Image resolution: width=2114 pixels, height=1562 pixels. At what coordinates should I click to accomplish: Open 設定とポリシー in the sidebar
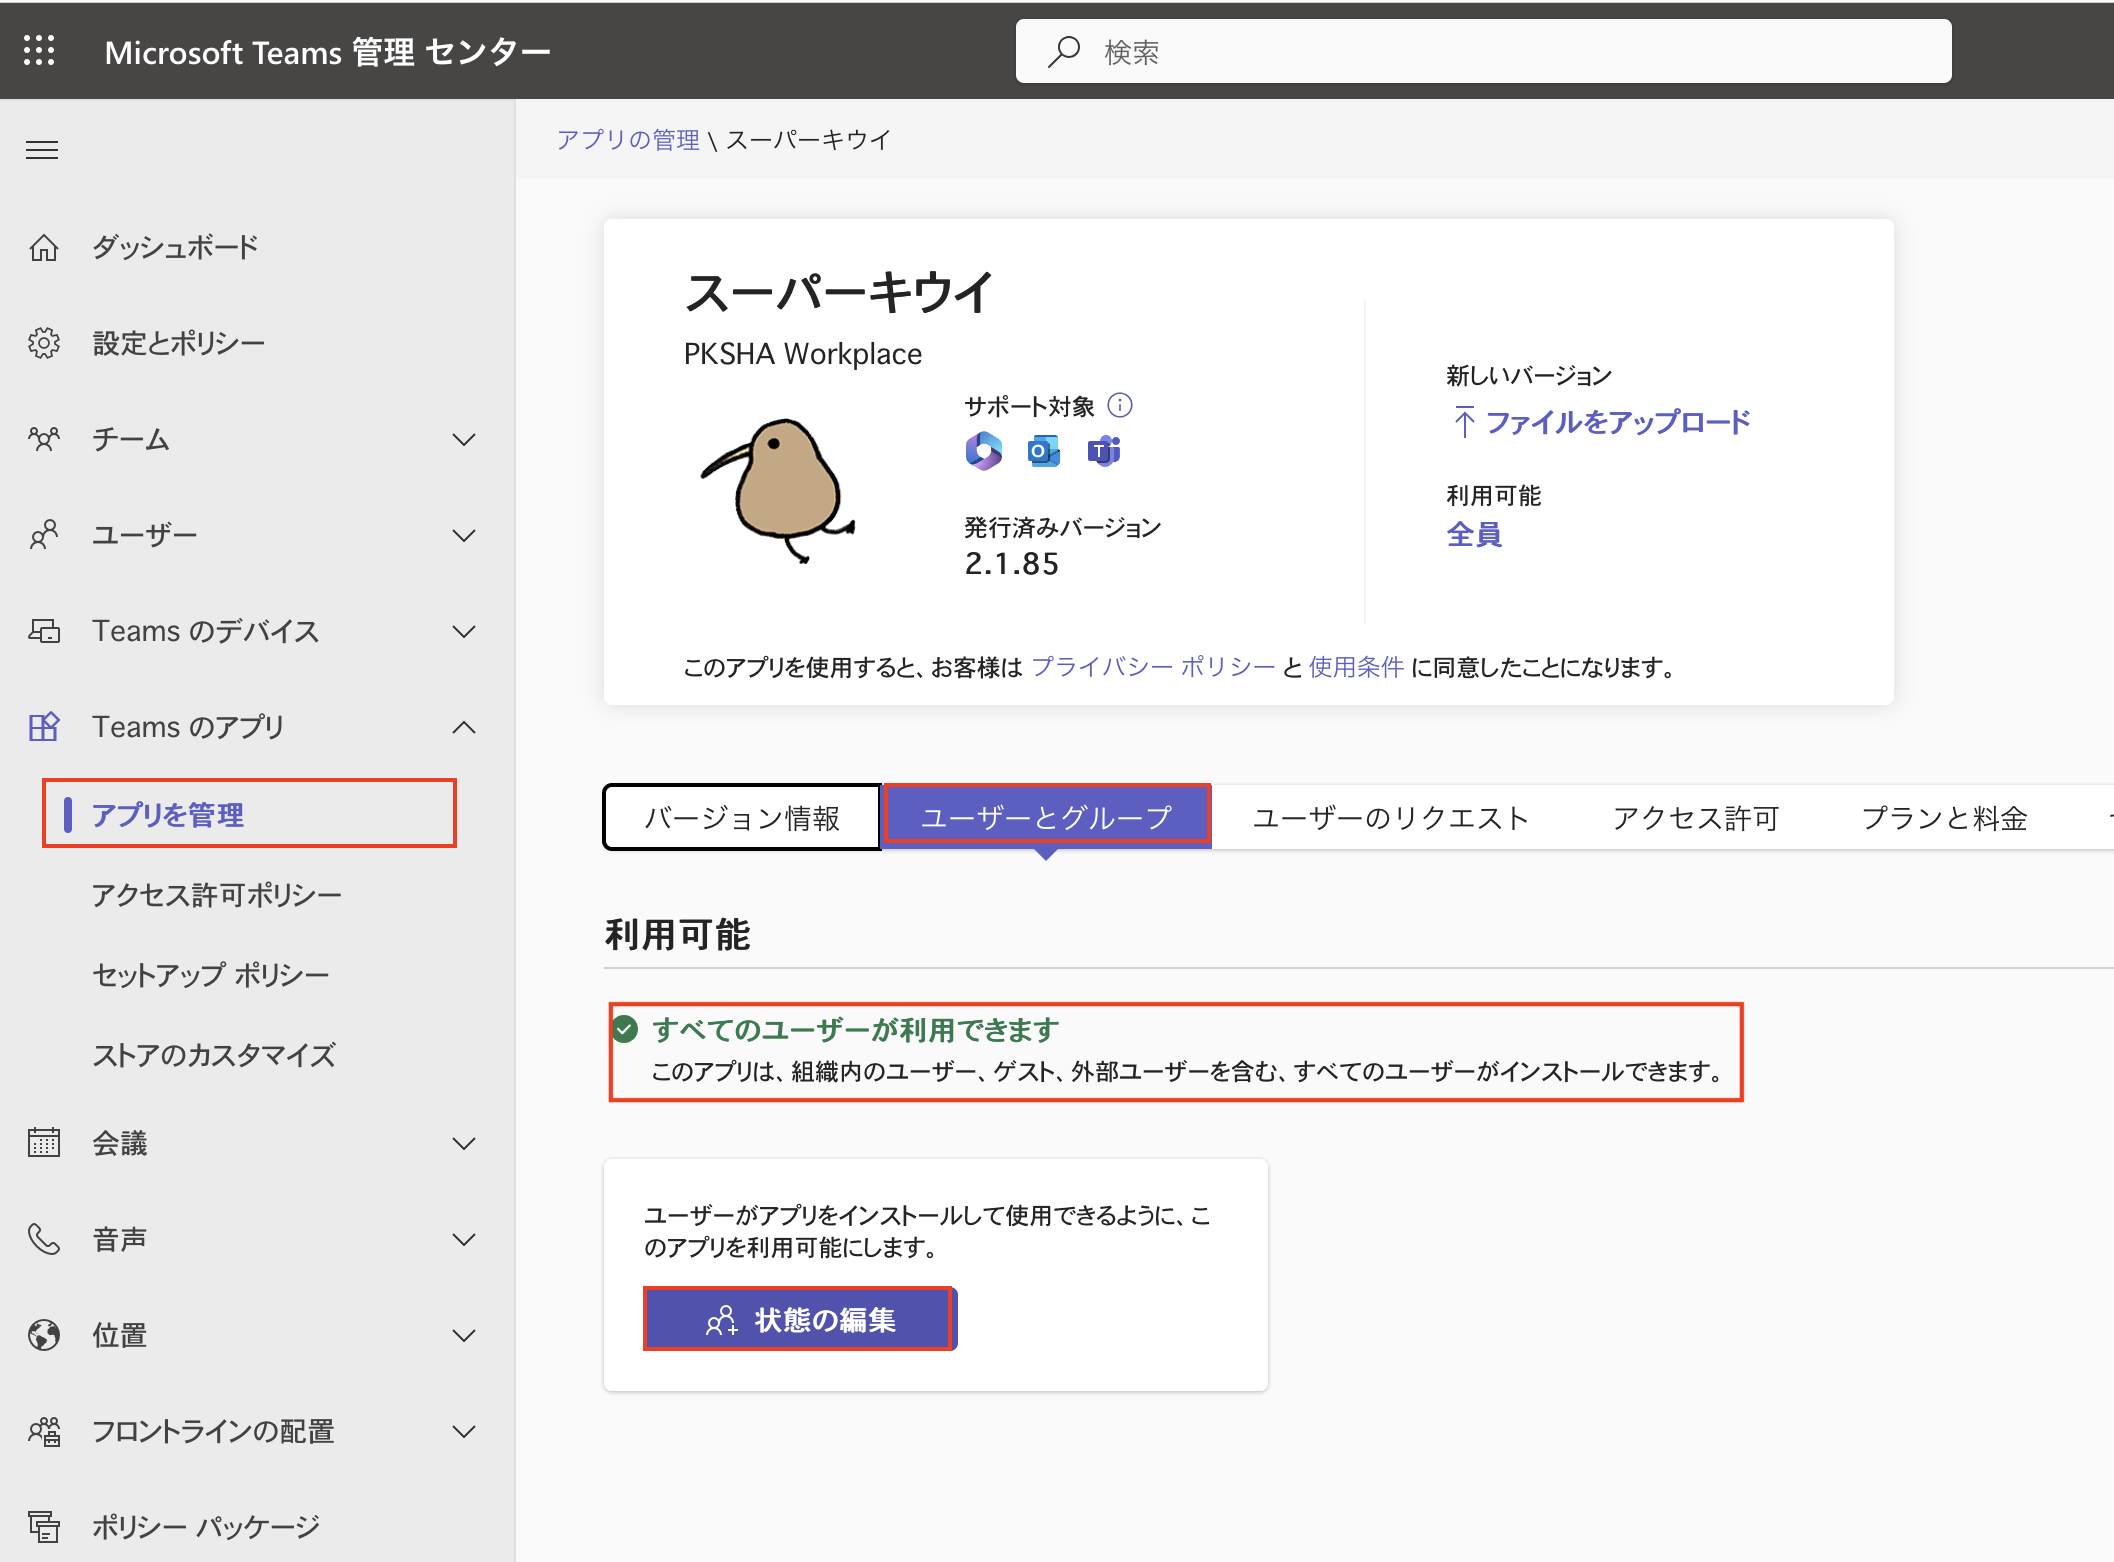pyautogui.click(x=179, y=343)
